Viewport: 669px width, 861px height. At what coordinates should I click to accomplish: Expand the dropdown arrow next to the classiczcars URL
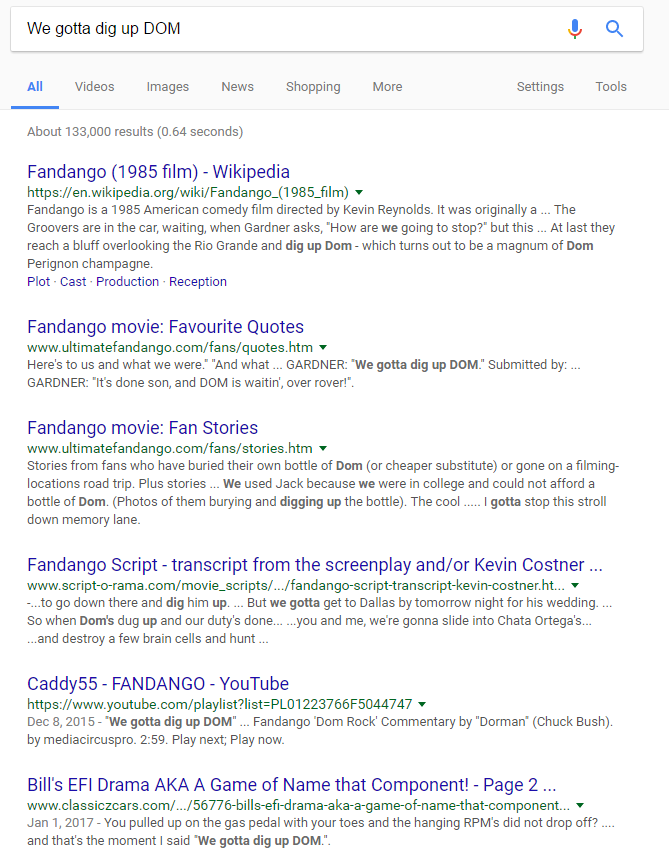[580, 806]
